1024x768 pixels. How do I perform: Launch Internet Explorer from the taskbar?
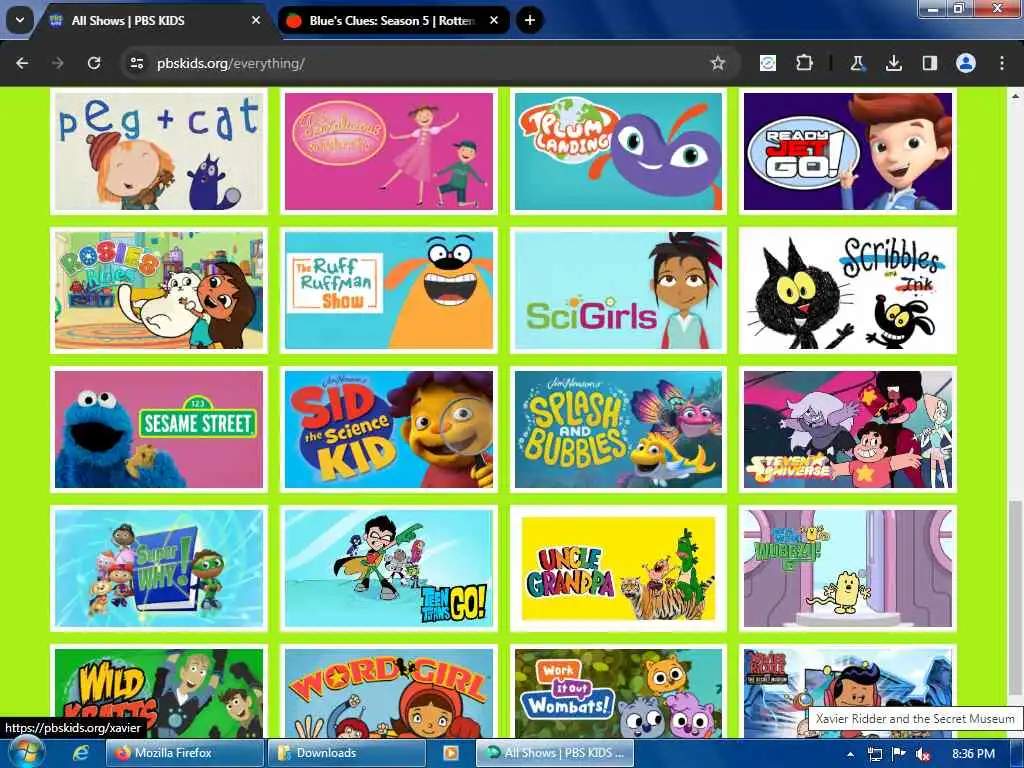coord(80,753)
